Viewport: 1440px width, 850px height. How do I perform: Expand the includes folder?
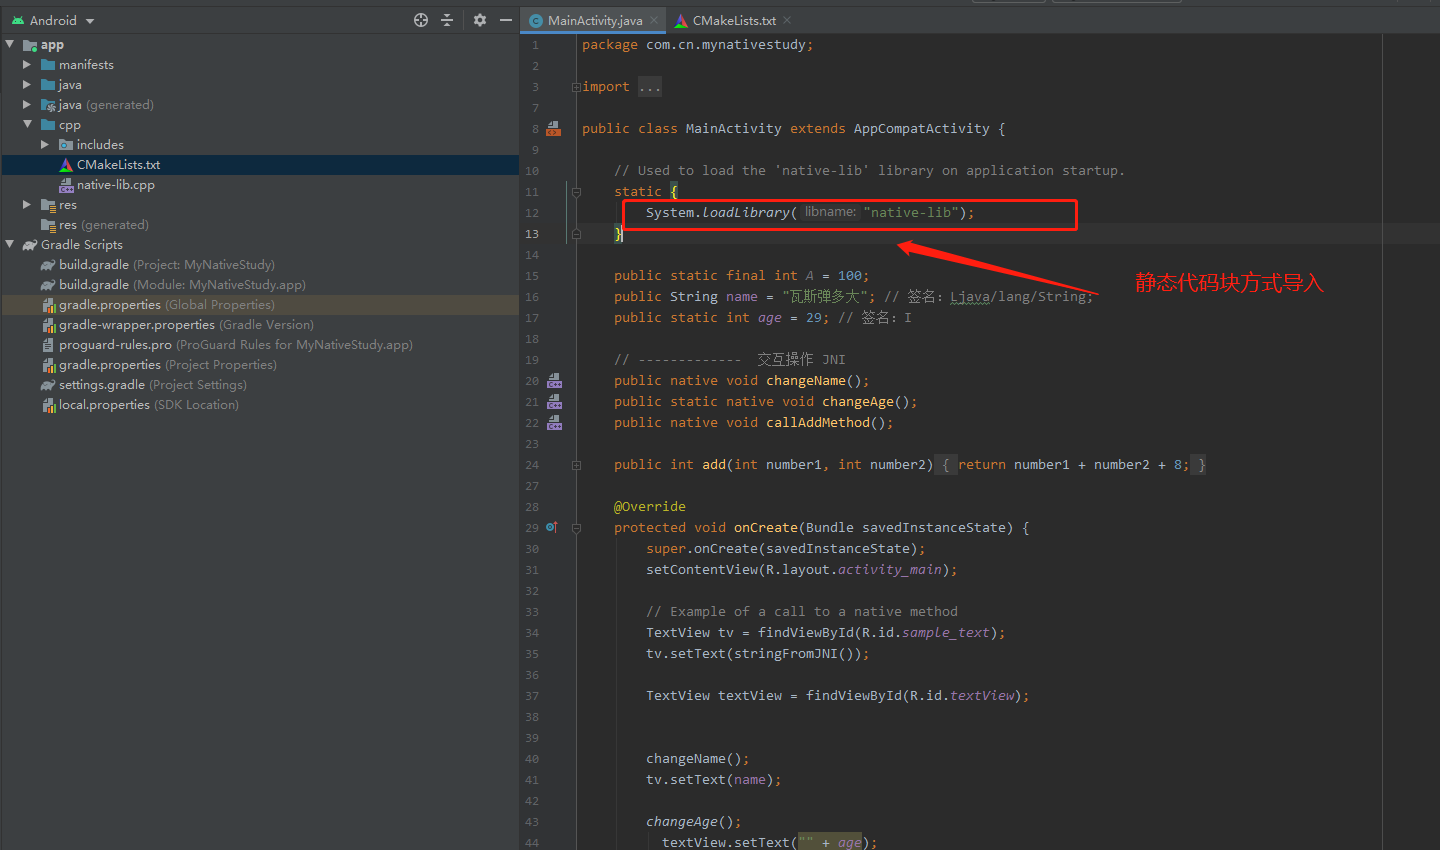45,144
